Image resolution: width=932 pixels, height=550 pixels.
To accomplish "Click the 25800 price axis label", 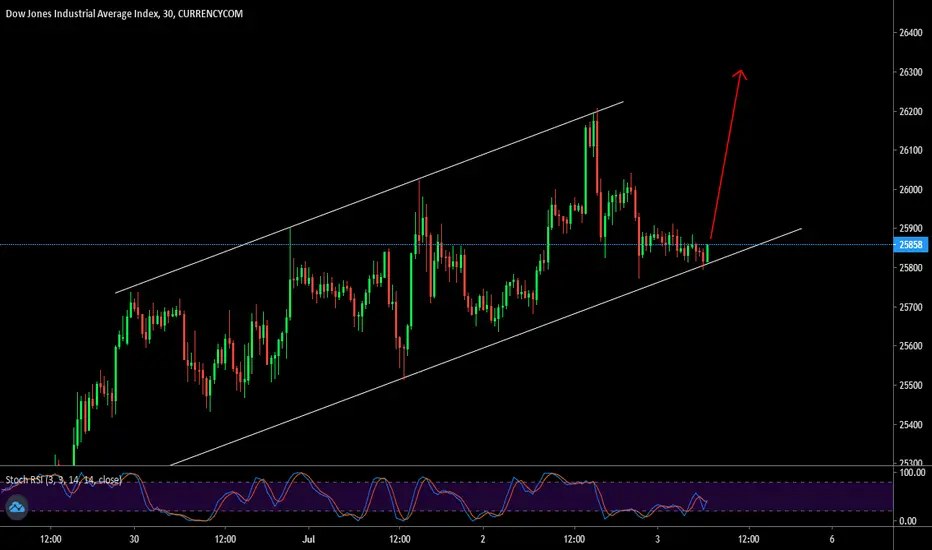I will point(911,268).
